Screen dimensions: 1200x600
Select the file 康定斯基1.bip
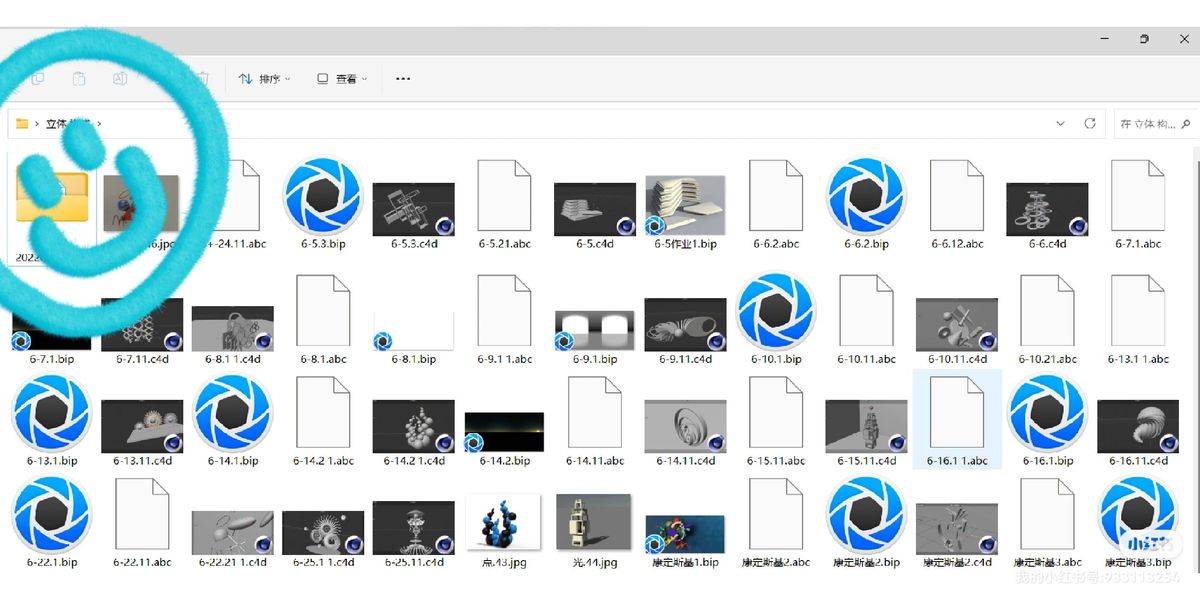click(685, 540)
